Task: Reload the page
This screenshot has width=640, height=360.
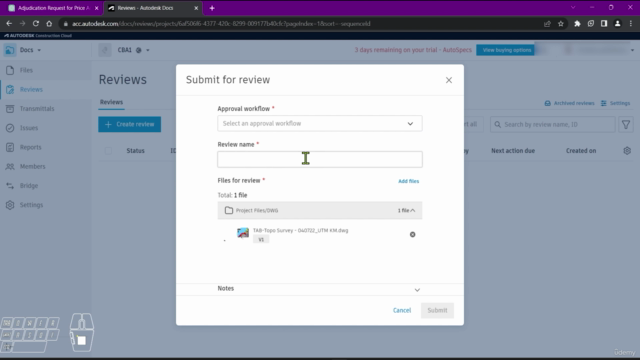Action: [x=36, y=24]
